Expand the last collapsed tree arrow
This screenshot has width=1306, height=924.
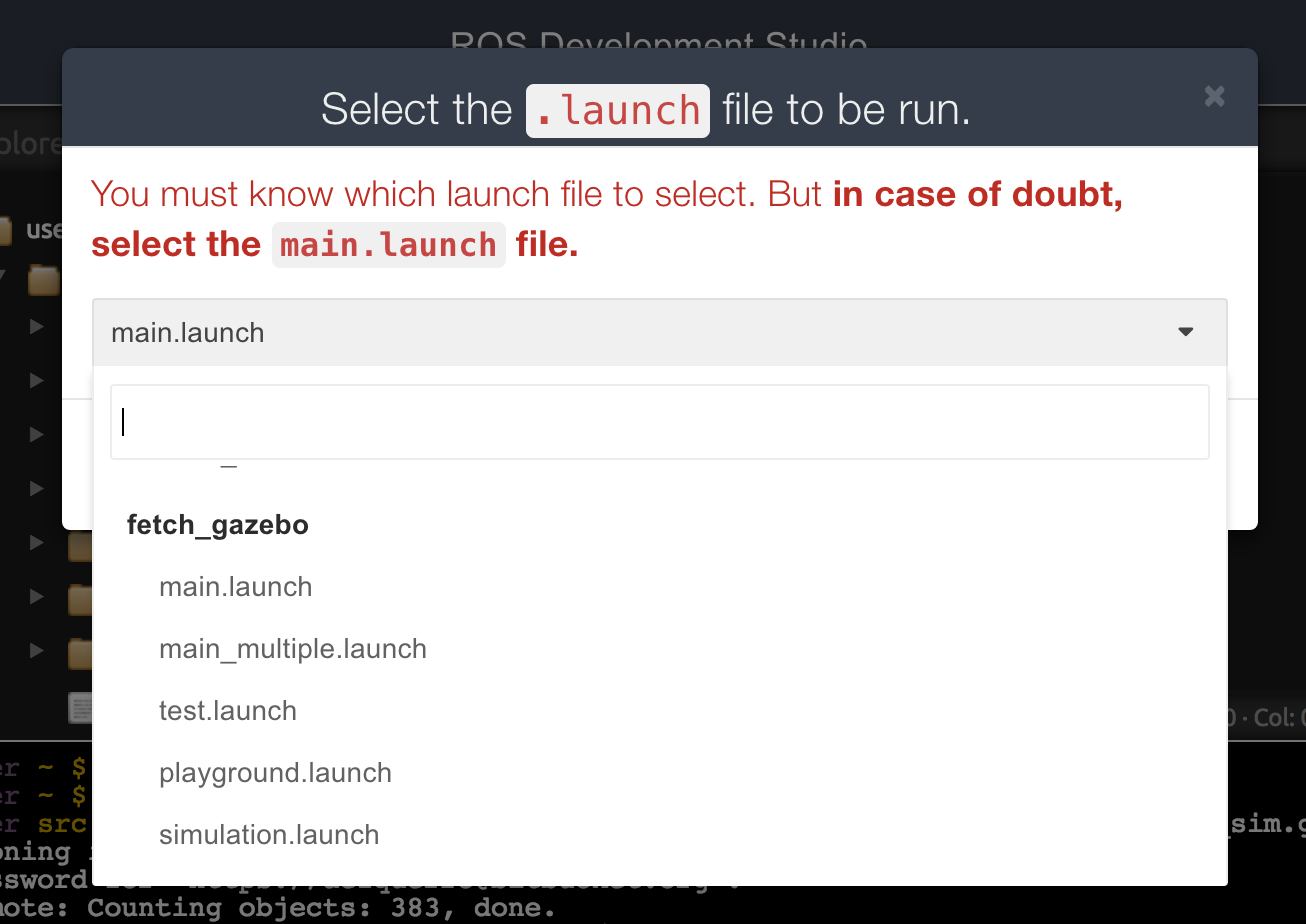click(36, 650)
